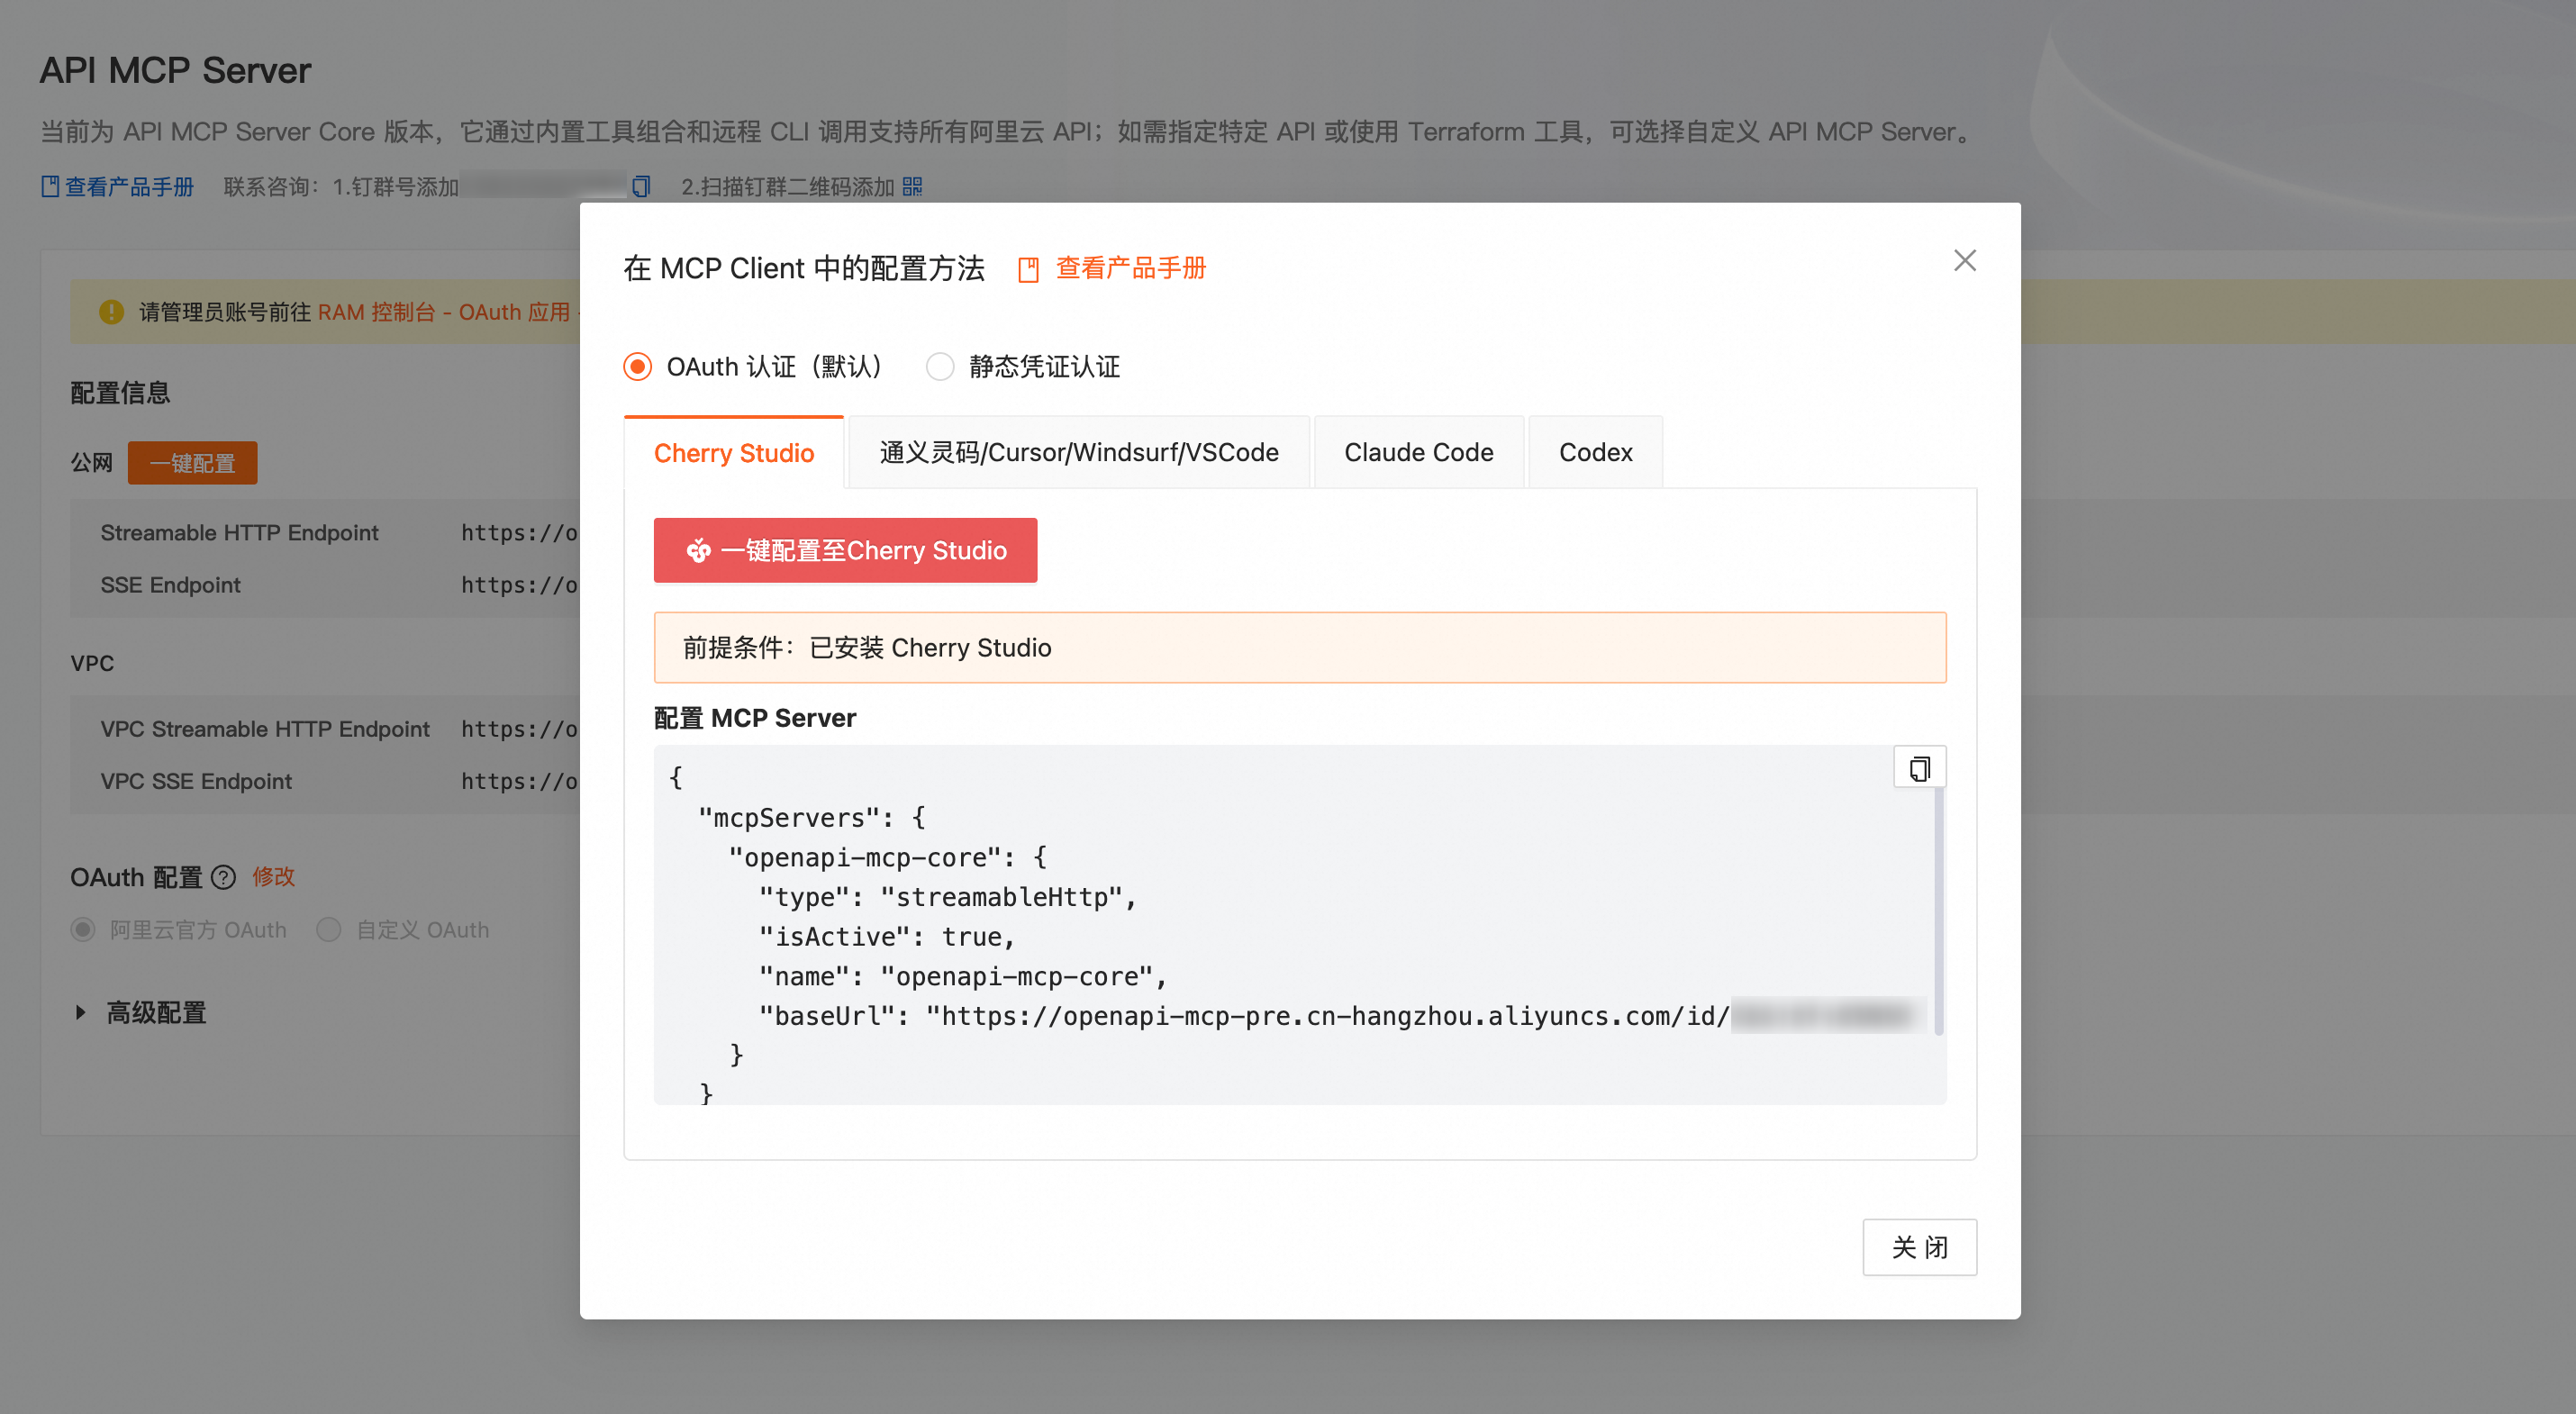Click the code block vertical scrollbar
Image resolution: width=2576 pixels, height=1414 pixels.
[1939, 911]
